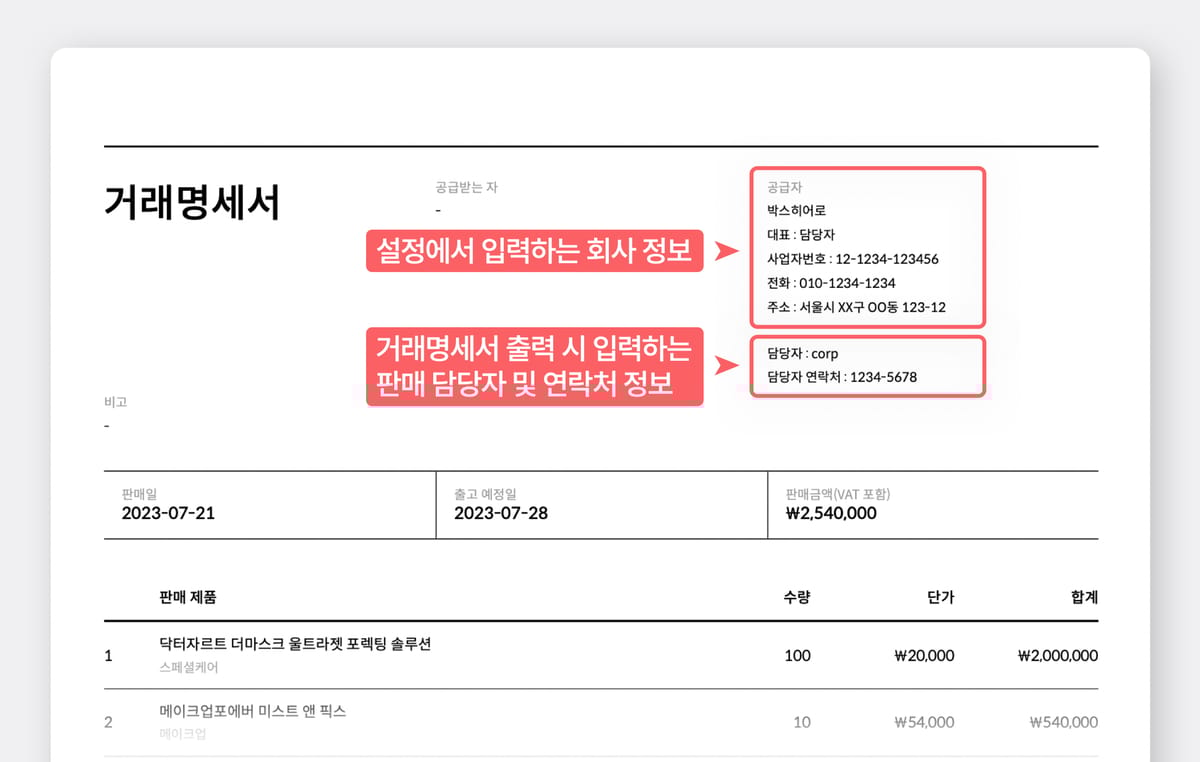Select the 출고 예정일 date 2023-07-28

[x=500, y=513]
